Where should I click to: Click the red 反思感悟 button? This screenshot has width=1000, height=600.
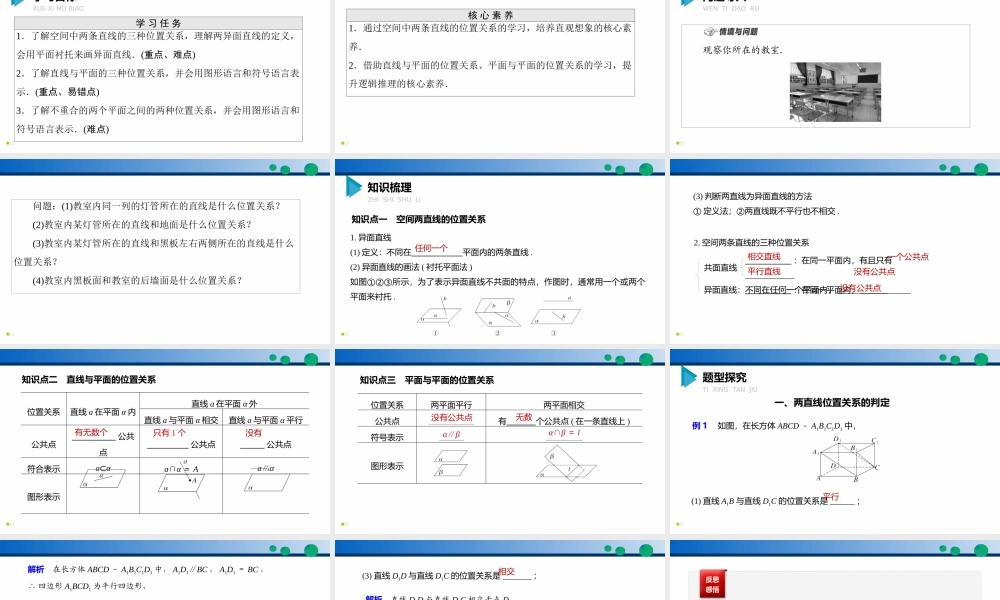(x=712, y=583)
